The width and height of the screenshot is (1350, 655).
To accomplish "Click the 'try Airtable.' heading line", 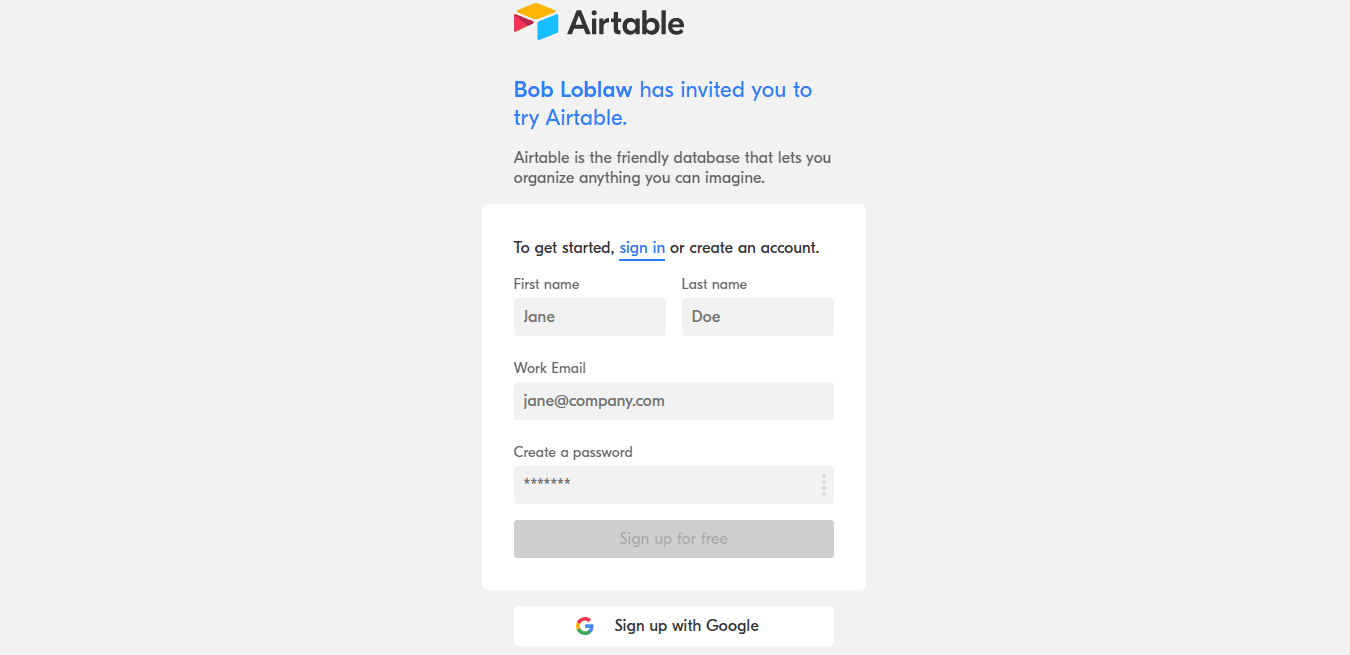I will [570, 118].
